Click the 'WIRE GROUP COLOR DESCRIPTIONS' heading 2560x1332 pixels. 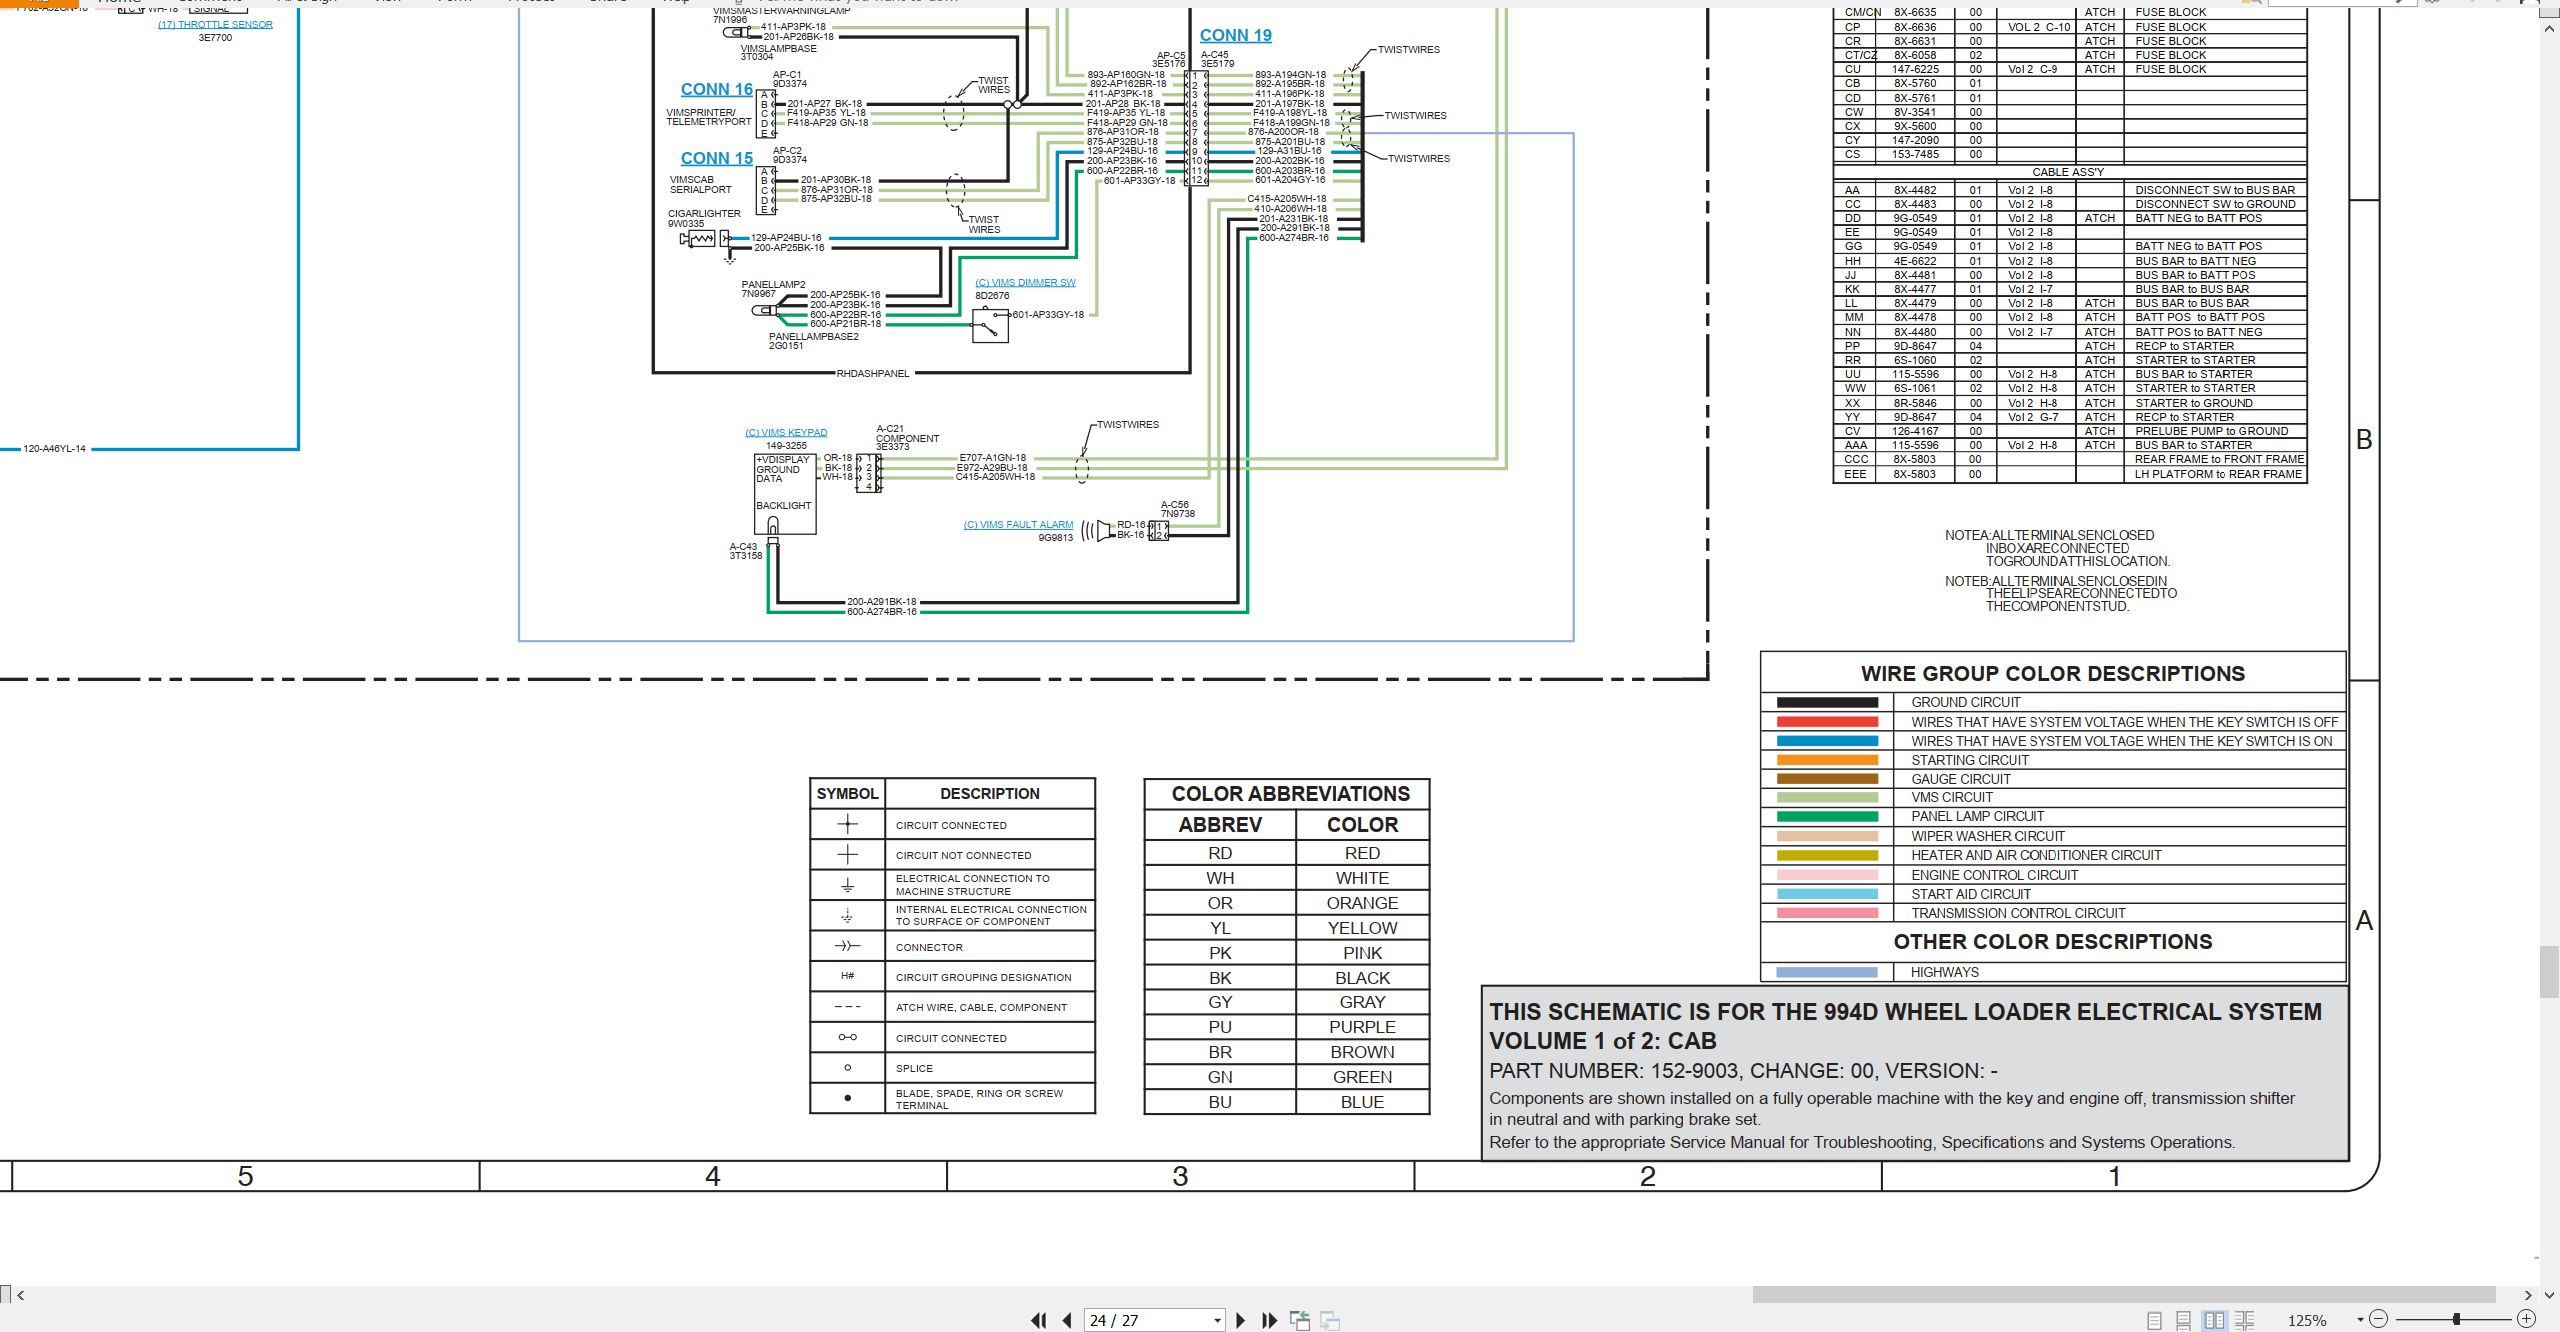click(2052, 673)
